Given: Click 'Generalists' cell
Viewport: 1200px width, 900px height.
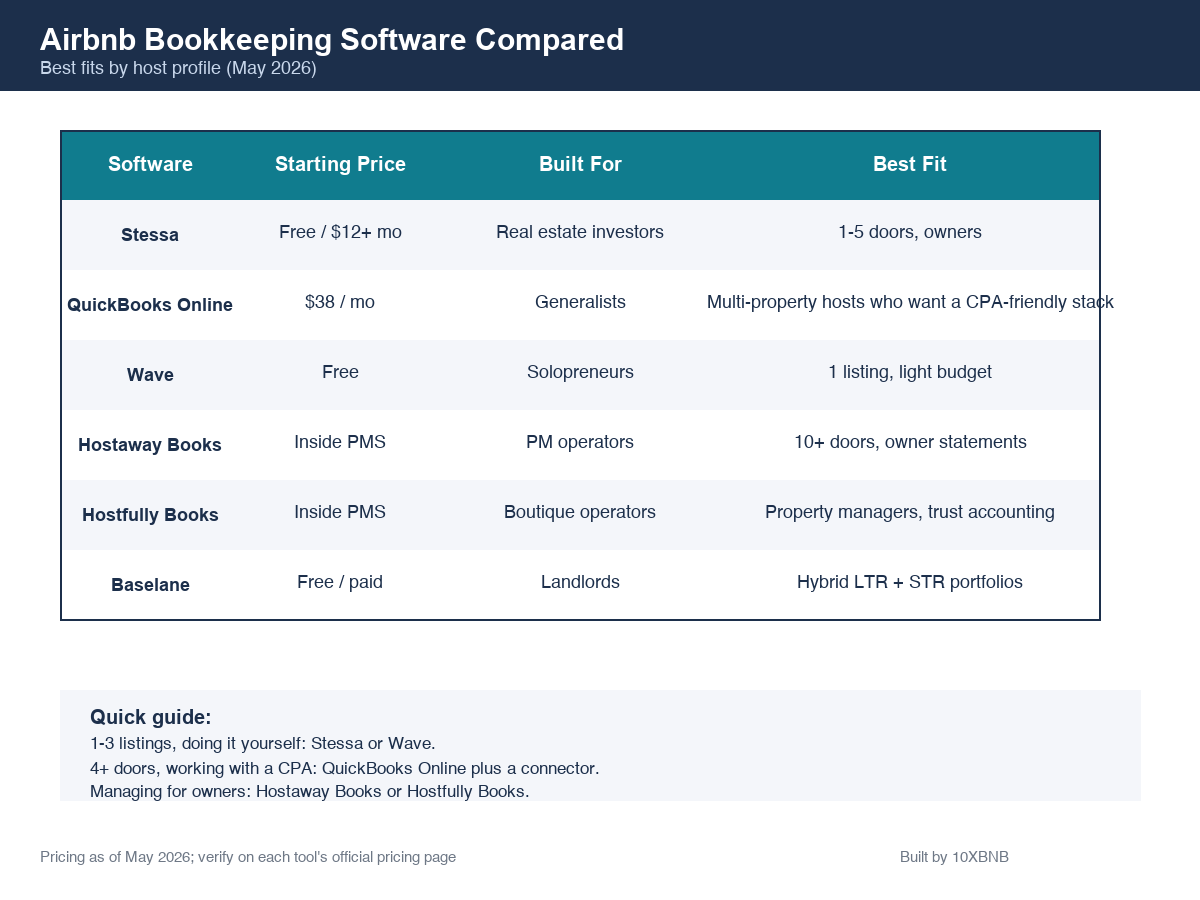Looking at the screenshot, I should pos(580,302).
